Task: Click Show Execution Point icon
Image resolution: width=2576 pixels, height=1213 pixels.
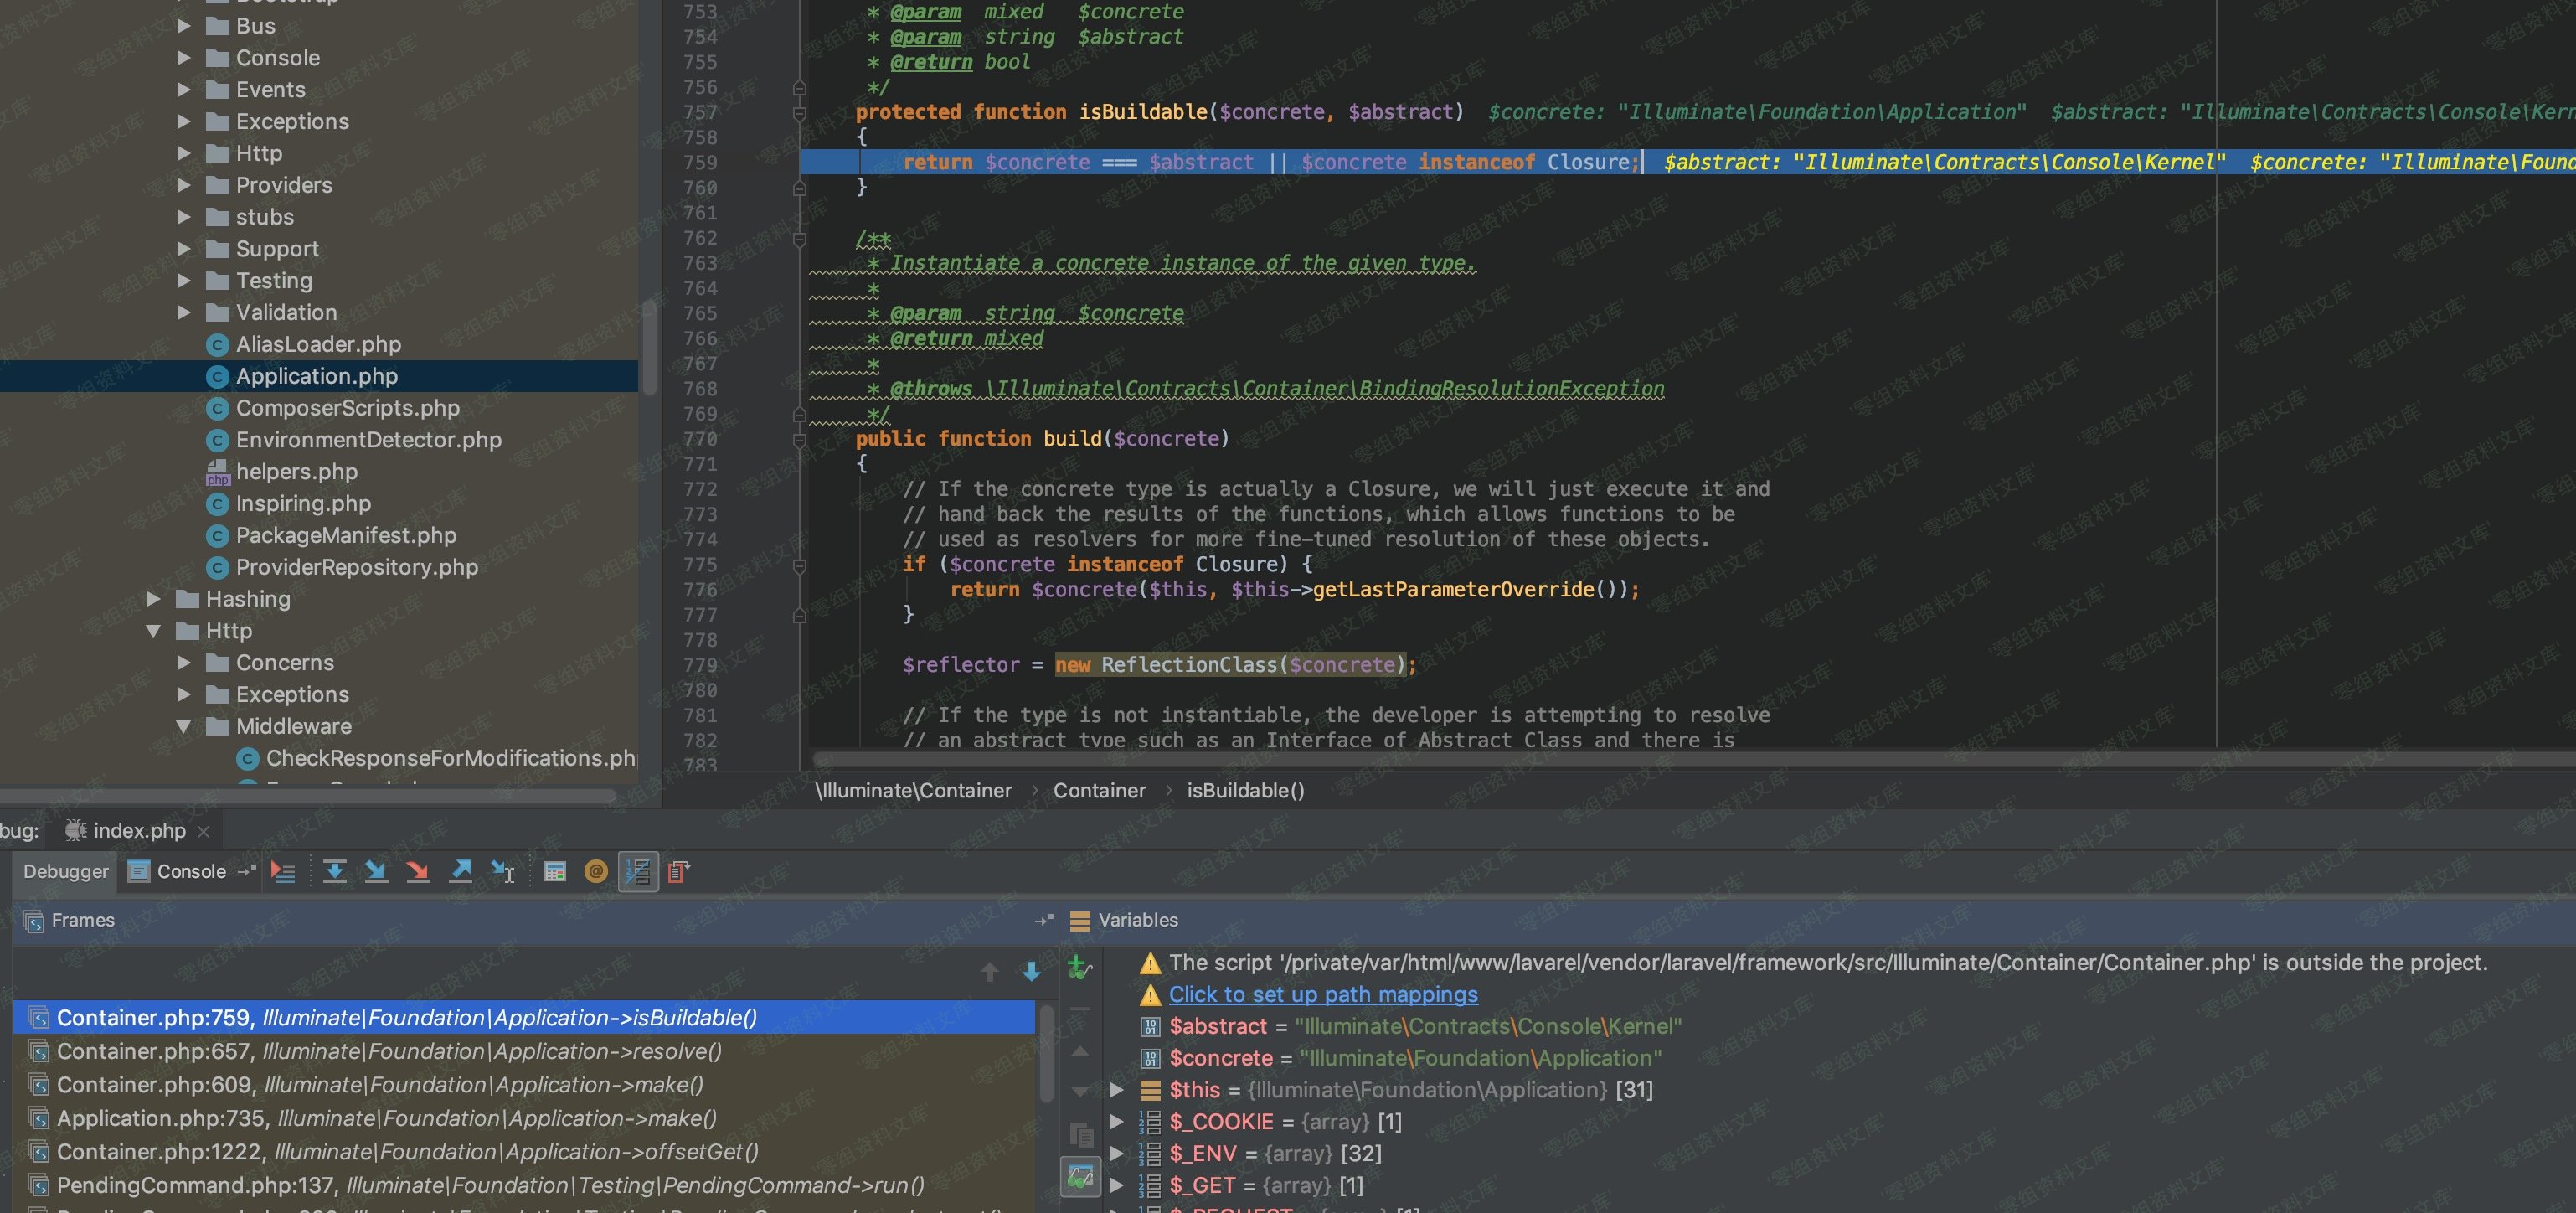Action: tap(283, 872)
